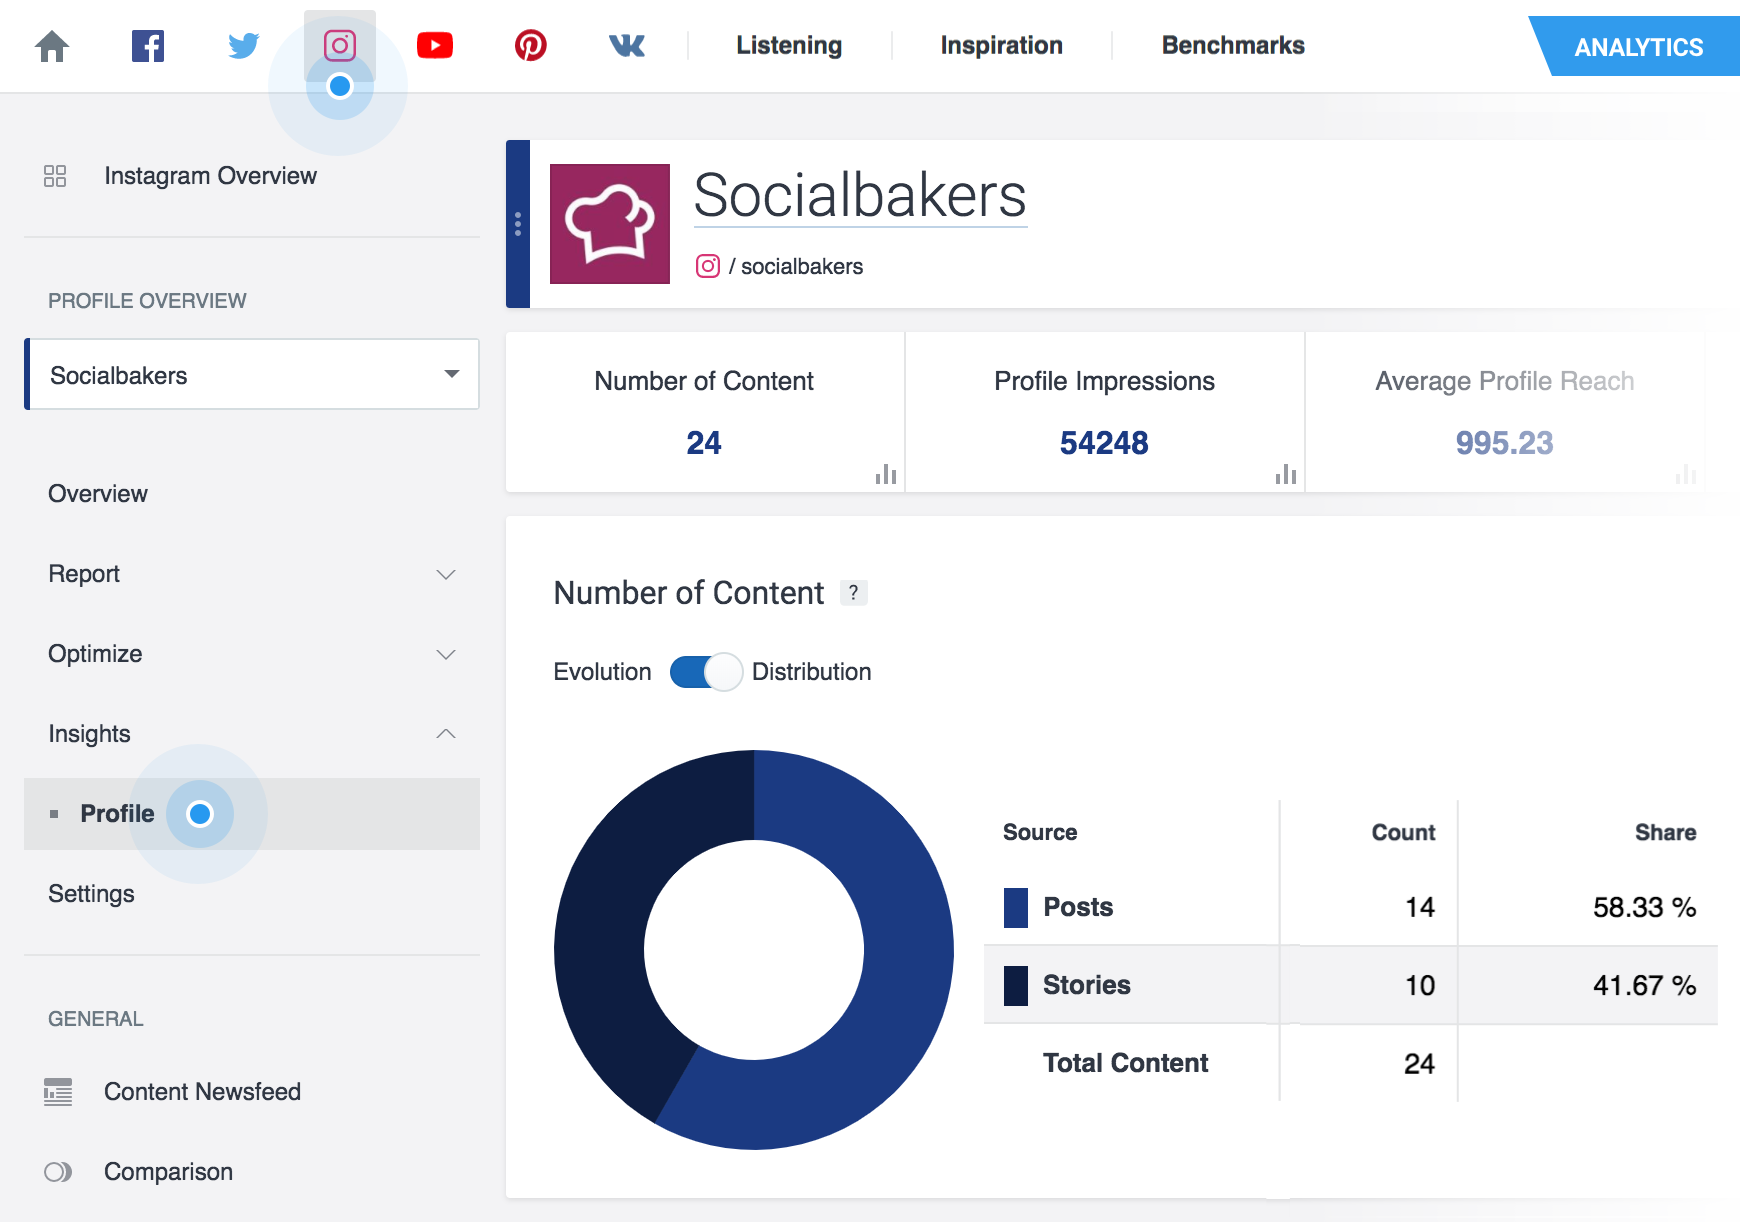Switch to the Listening tab
Image resolution: width=1740 pixels, height=1222 pixels.
coord(788,45)
